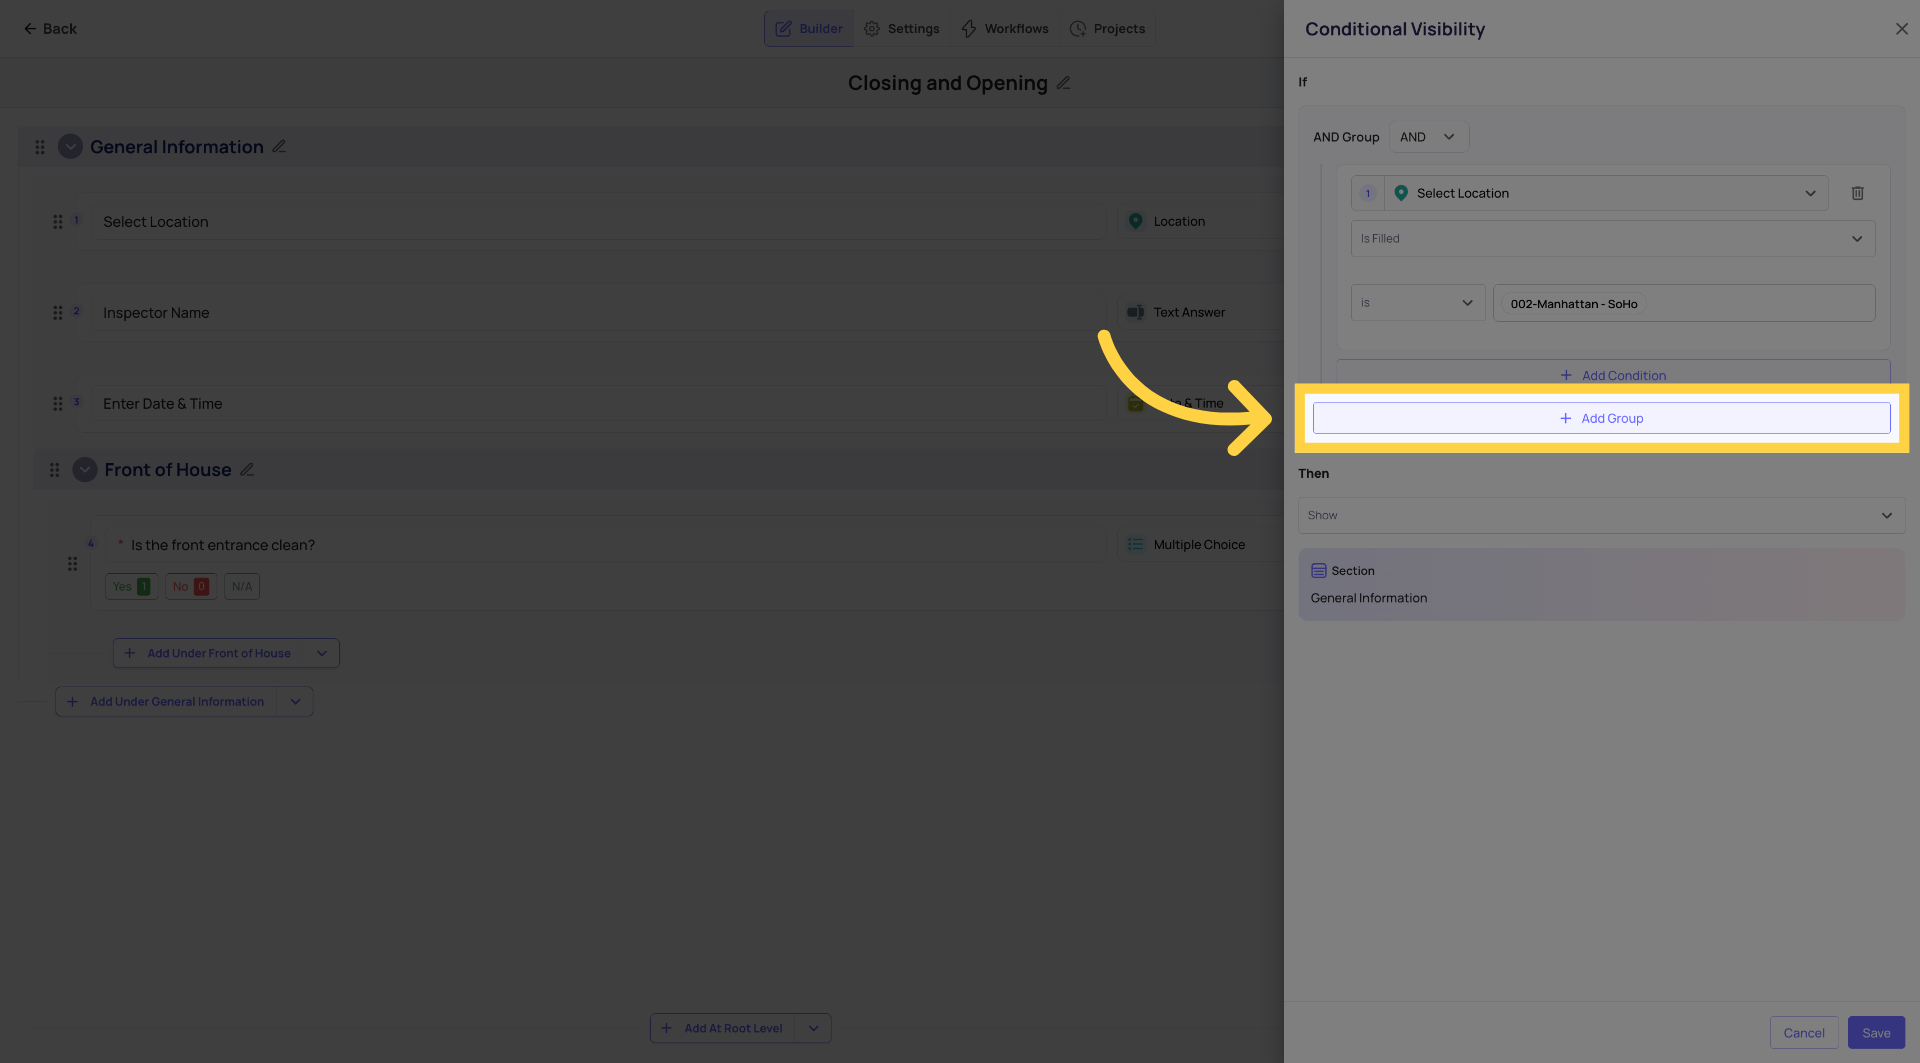Image resolution: width=1920 pixels, height=1063 pixels.
Task: Click Add Condition
Action: (x=1613, y=375)
